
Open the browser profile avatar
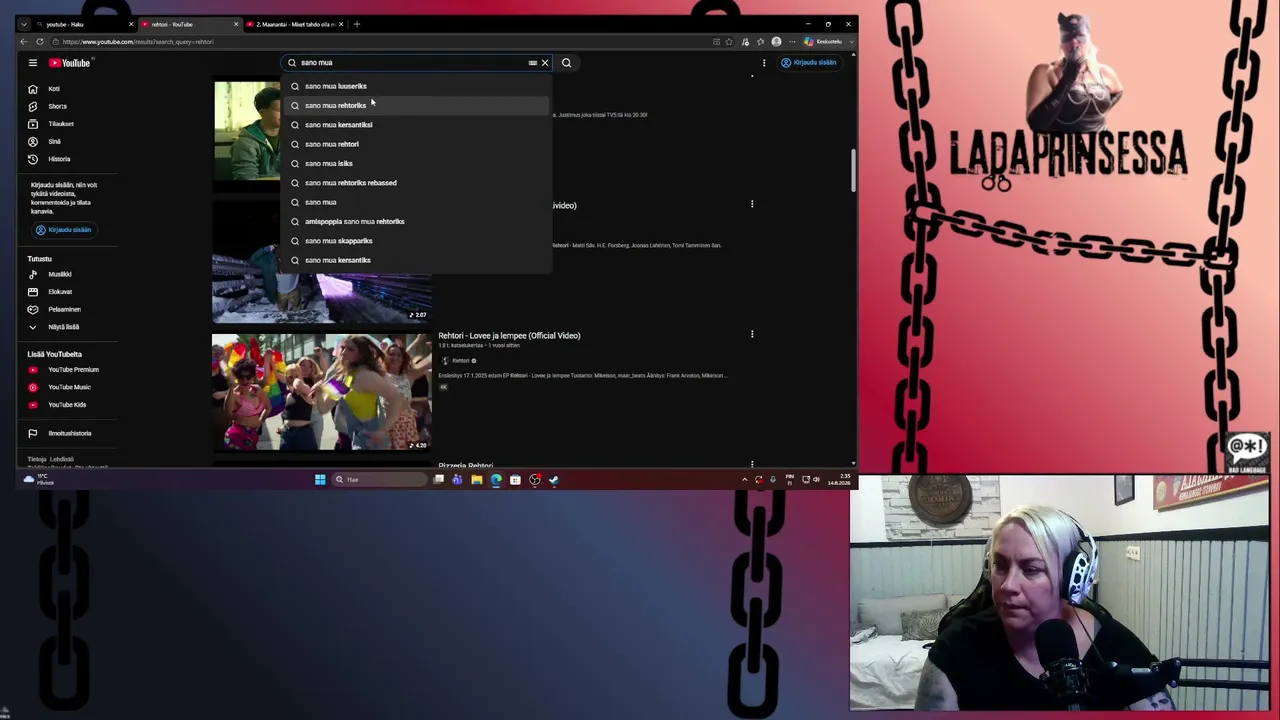(776, 42)
